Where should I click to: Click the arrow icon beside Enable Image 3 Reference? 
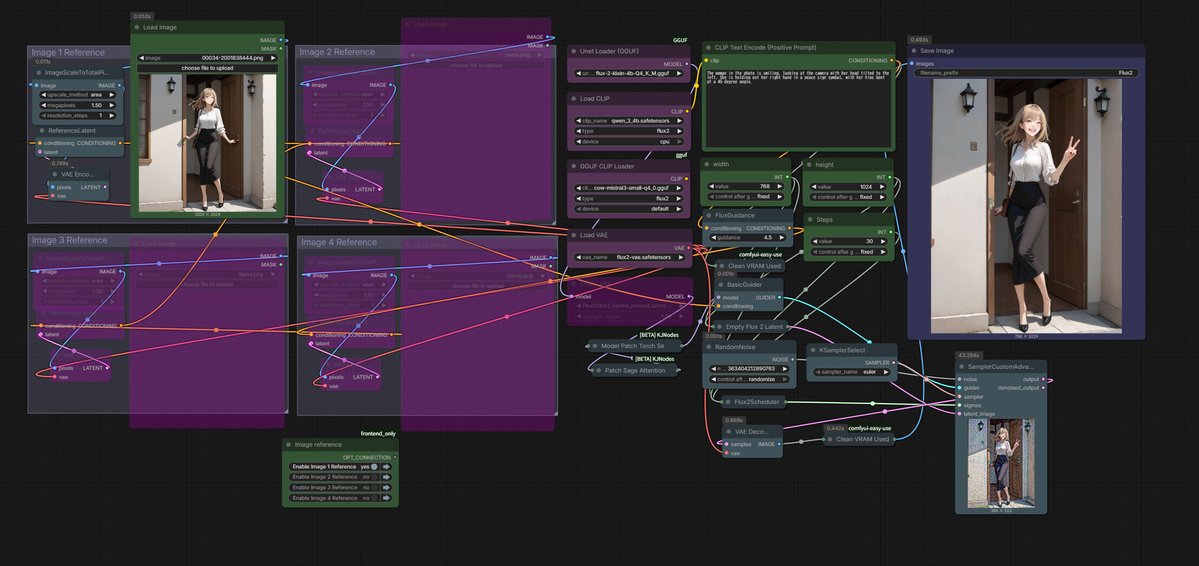(x=386, y=487)
